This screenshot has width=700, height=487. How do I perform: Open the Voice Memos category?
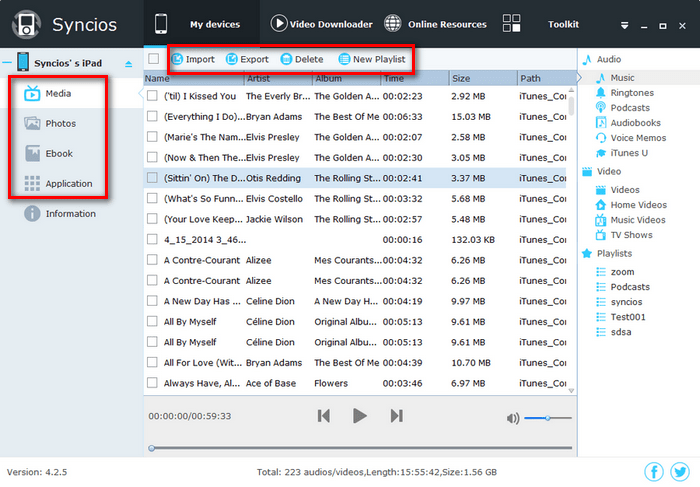pyautogui.click(x=638, y=138)
